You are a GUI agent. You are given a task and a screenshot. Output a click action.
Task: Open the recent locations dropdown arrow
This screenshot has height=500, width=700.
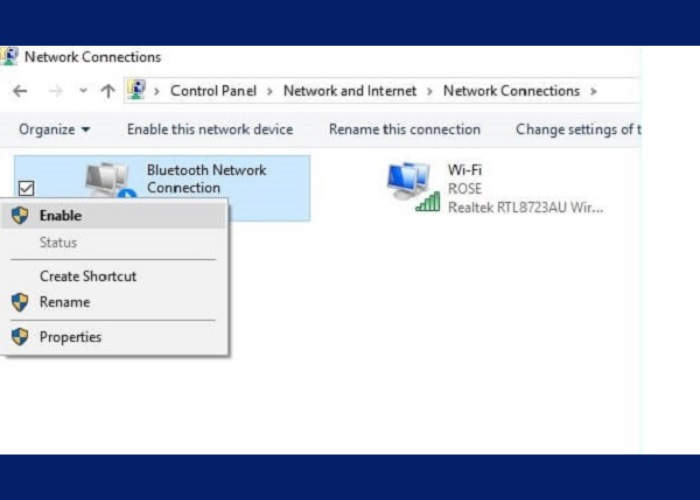coord(82,91)
